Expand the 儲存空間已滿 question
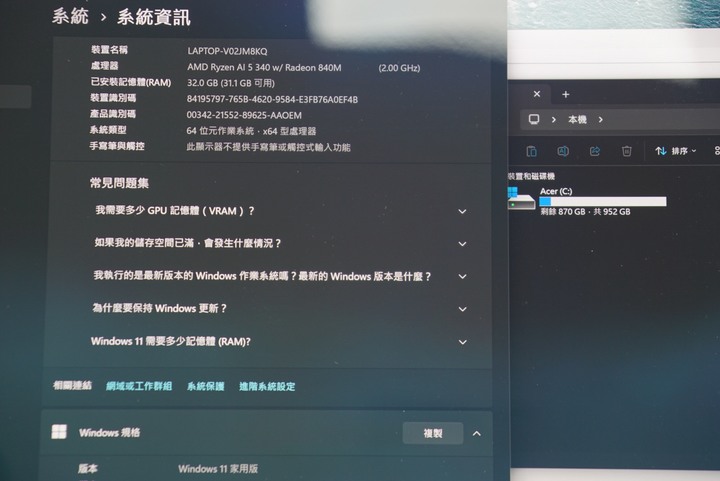The height and width of the screenshot is (481, 720). (462, 243)
